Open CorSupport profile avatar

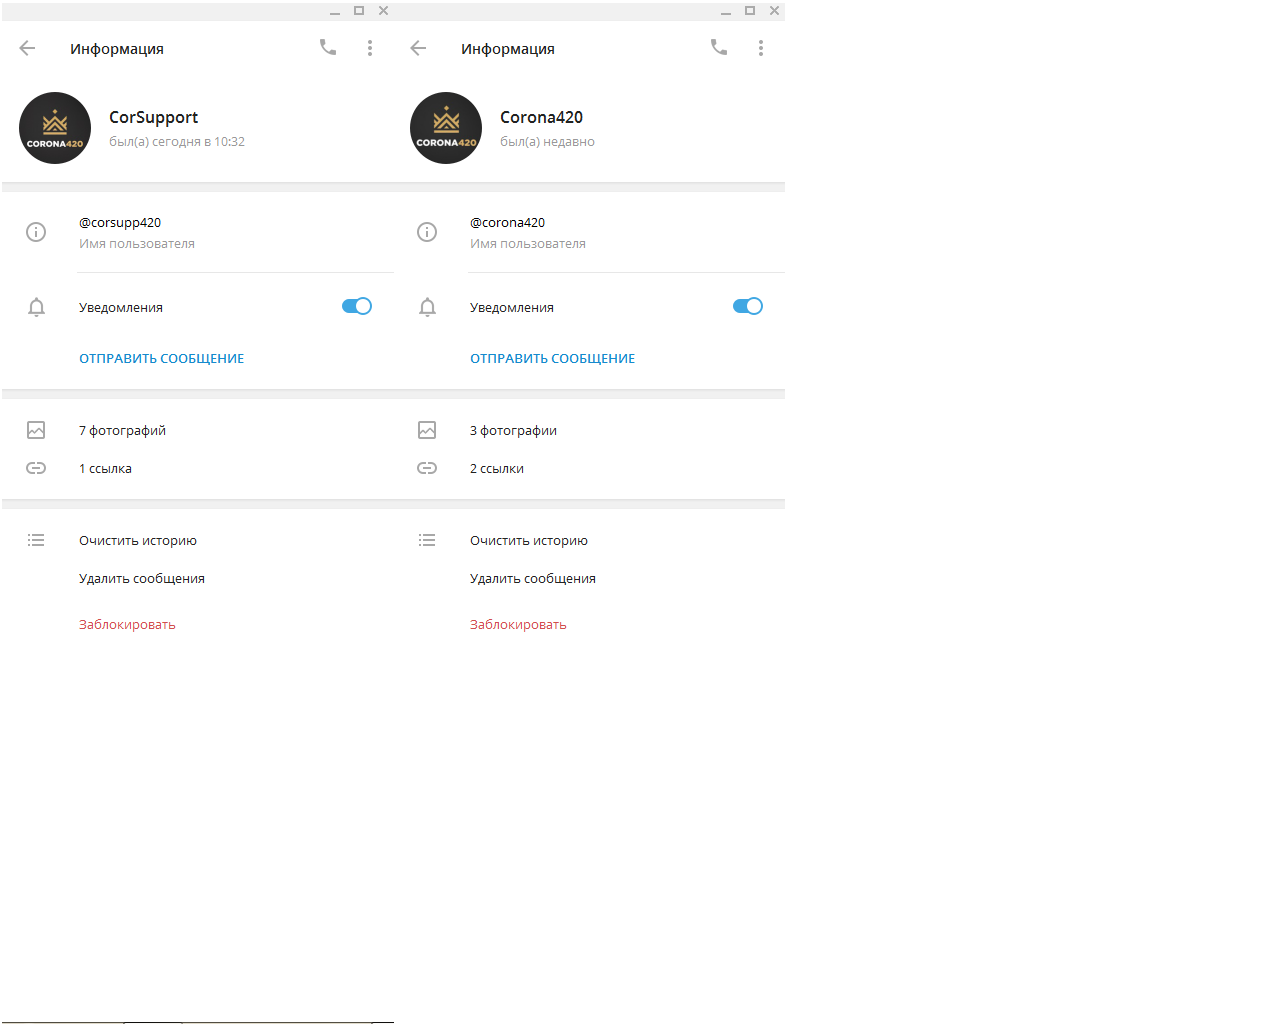(55, 128)
